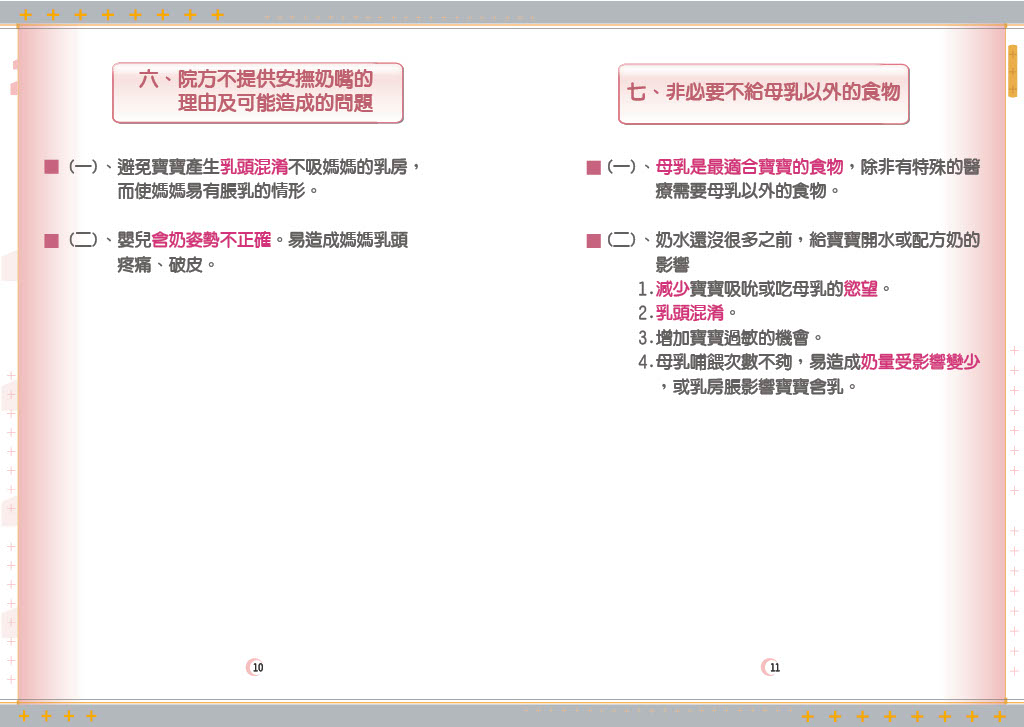
Task: Click the page 10 moon icon
Action: [x=255, y=667]
